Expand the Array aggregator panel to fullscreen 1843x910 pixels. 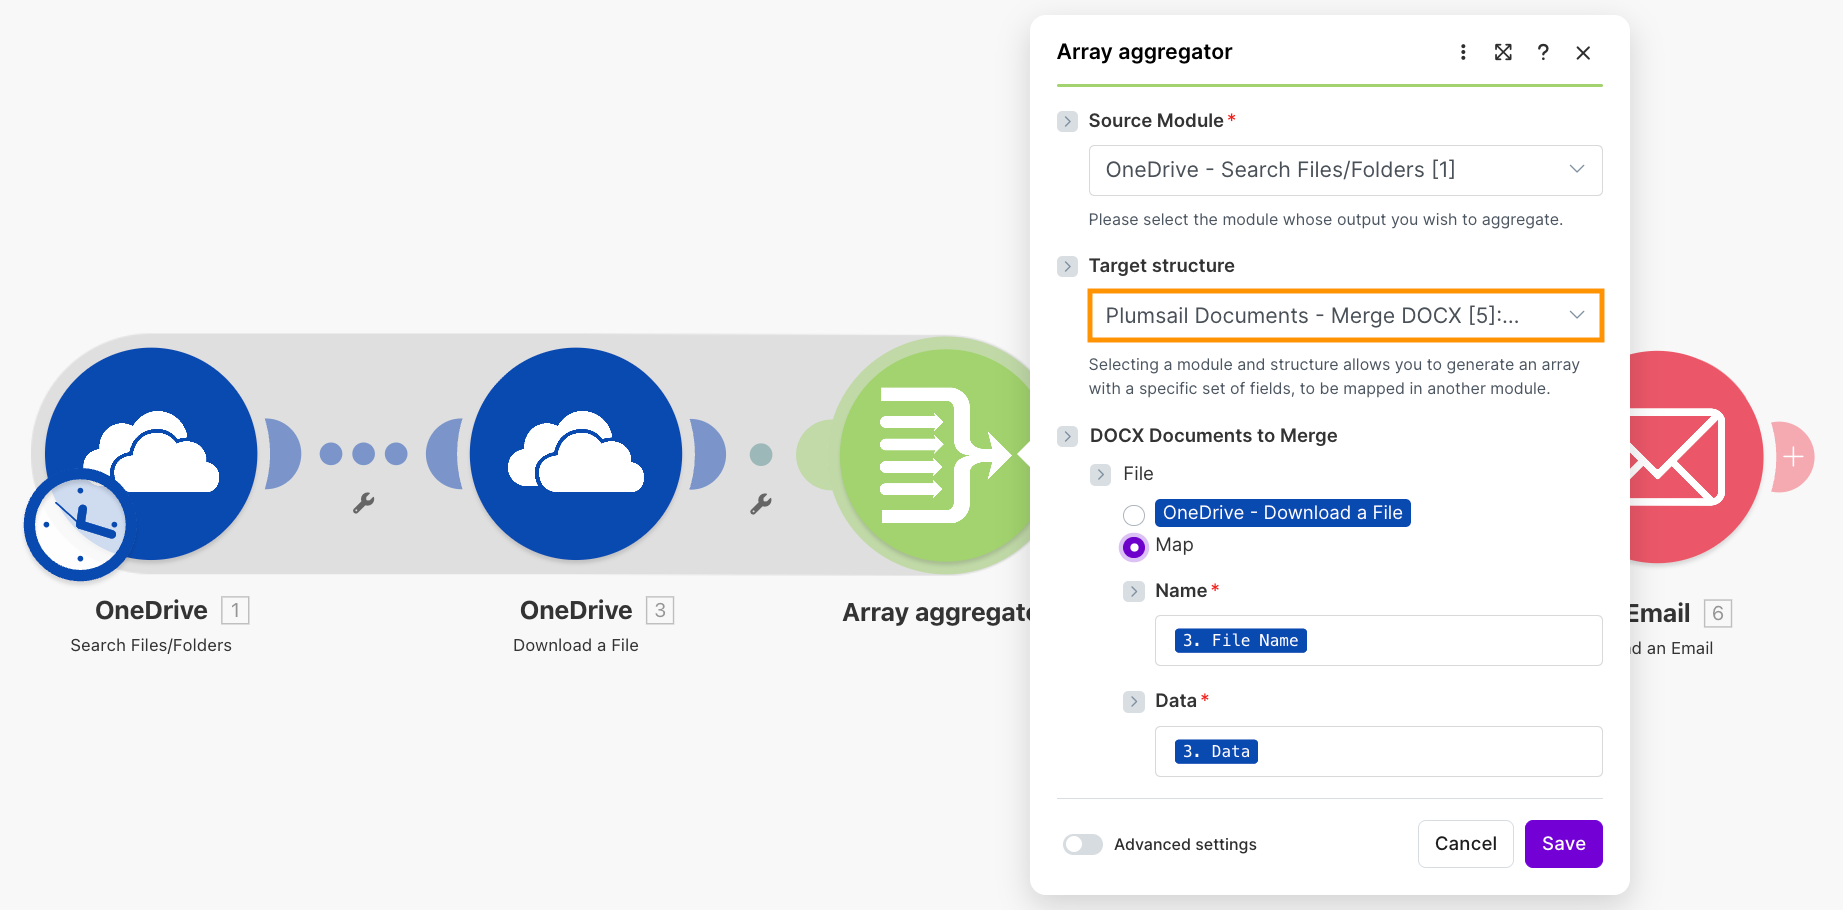1503,52
